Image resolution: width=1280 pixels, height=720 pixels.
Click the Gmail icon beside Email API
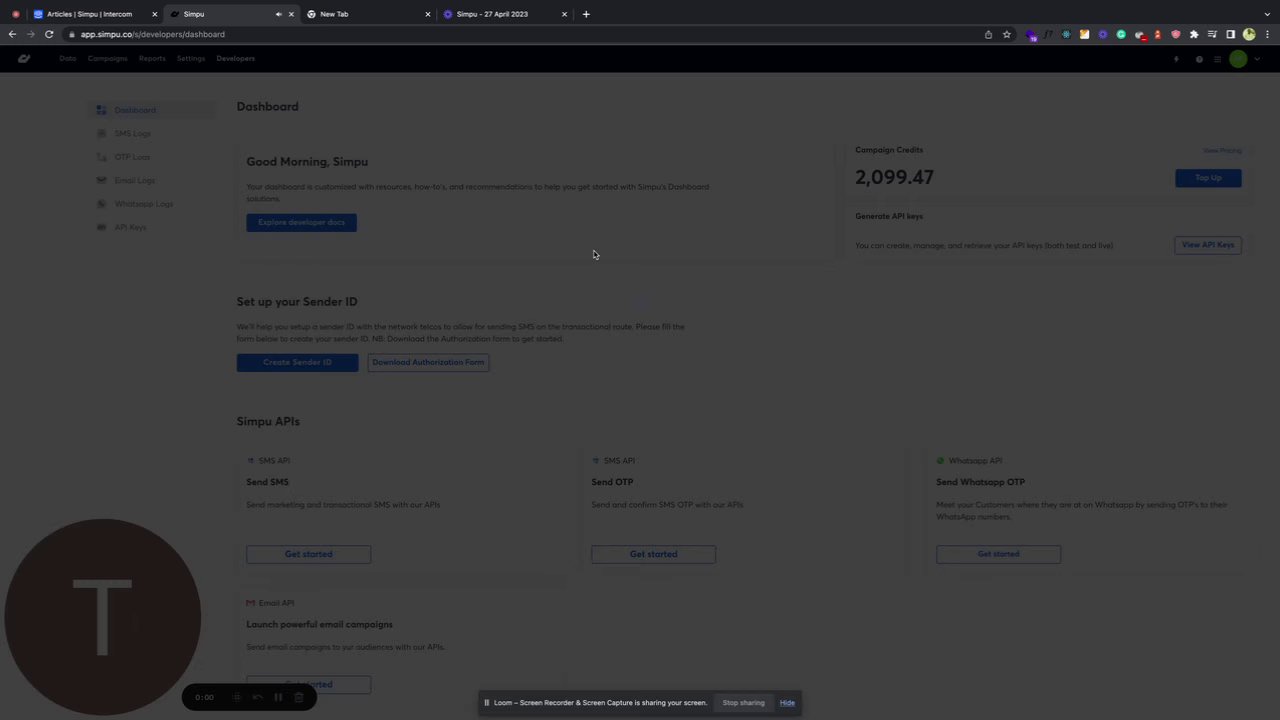point(250,603)
